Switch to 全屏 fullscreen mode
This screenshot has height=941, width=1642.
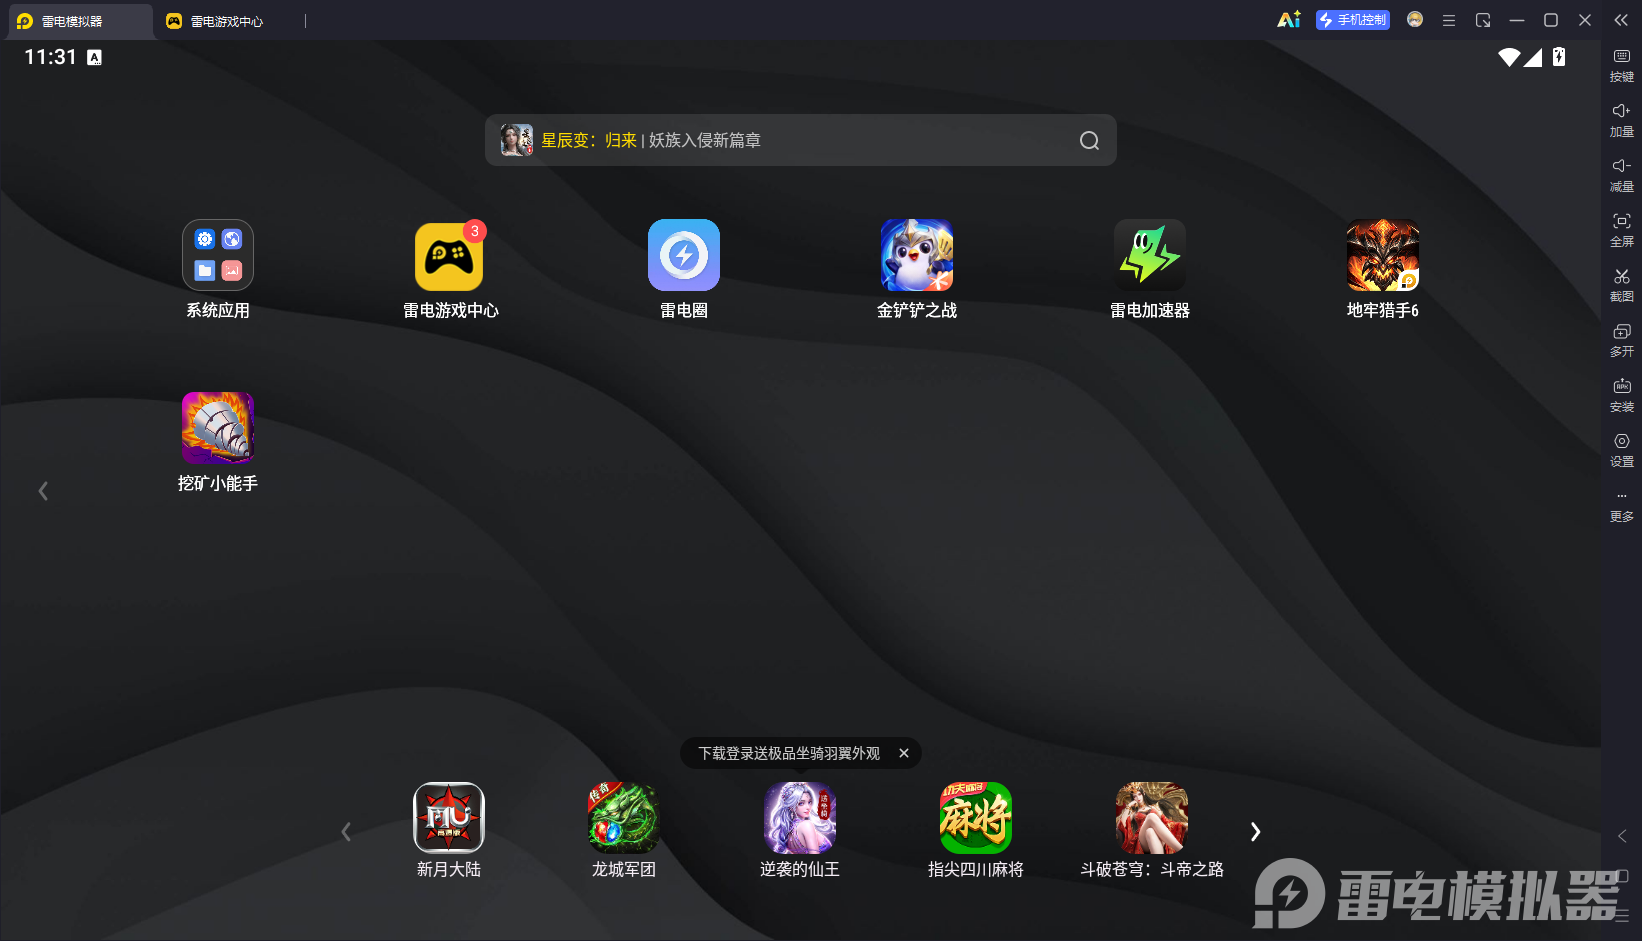coord(1622,230)
